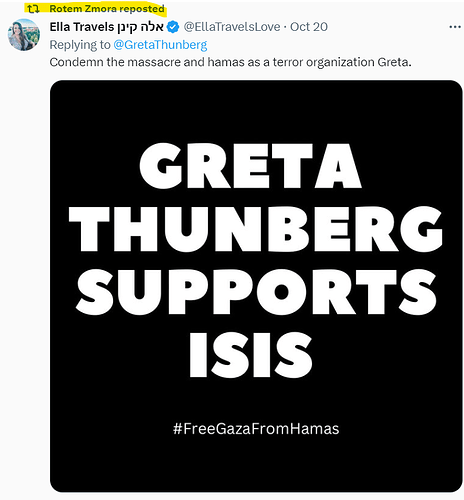Visit the @GretaThunberg mention link
The width and height of the screenshot is (464, 500).
[x=160, y=45]
